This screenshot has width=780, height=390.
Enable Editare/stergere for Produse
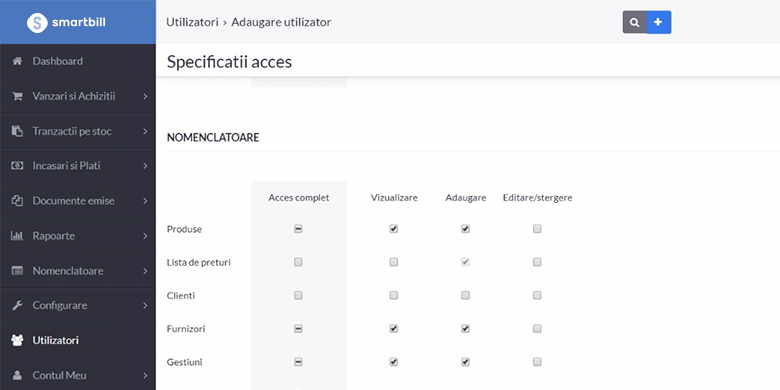(x=537, y=229)
